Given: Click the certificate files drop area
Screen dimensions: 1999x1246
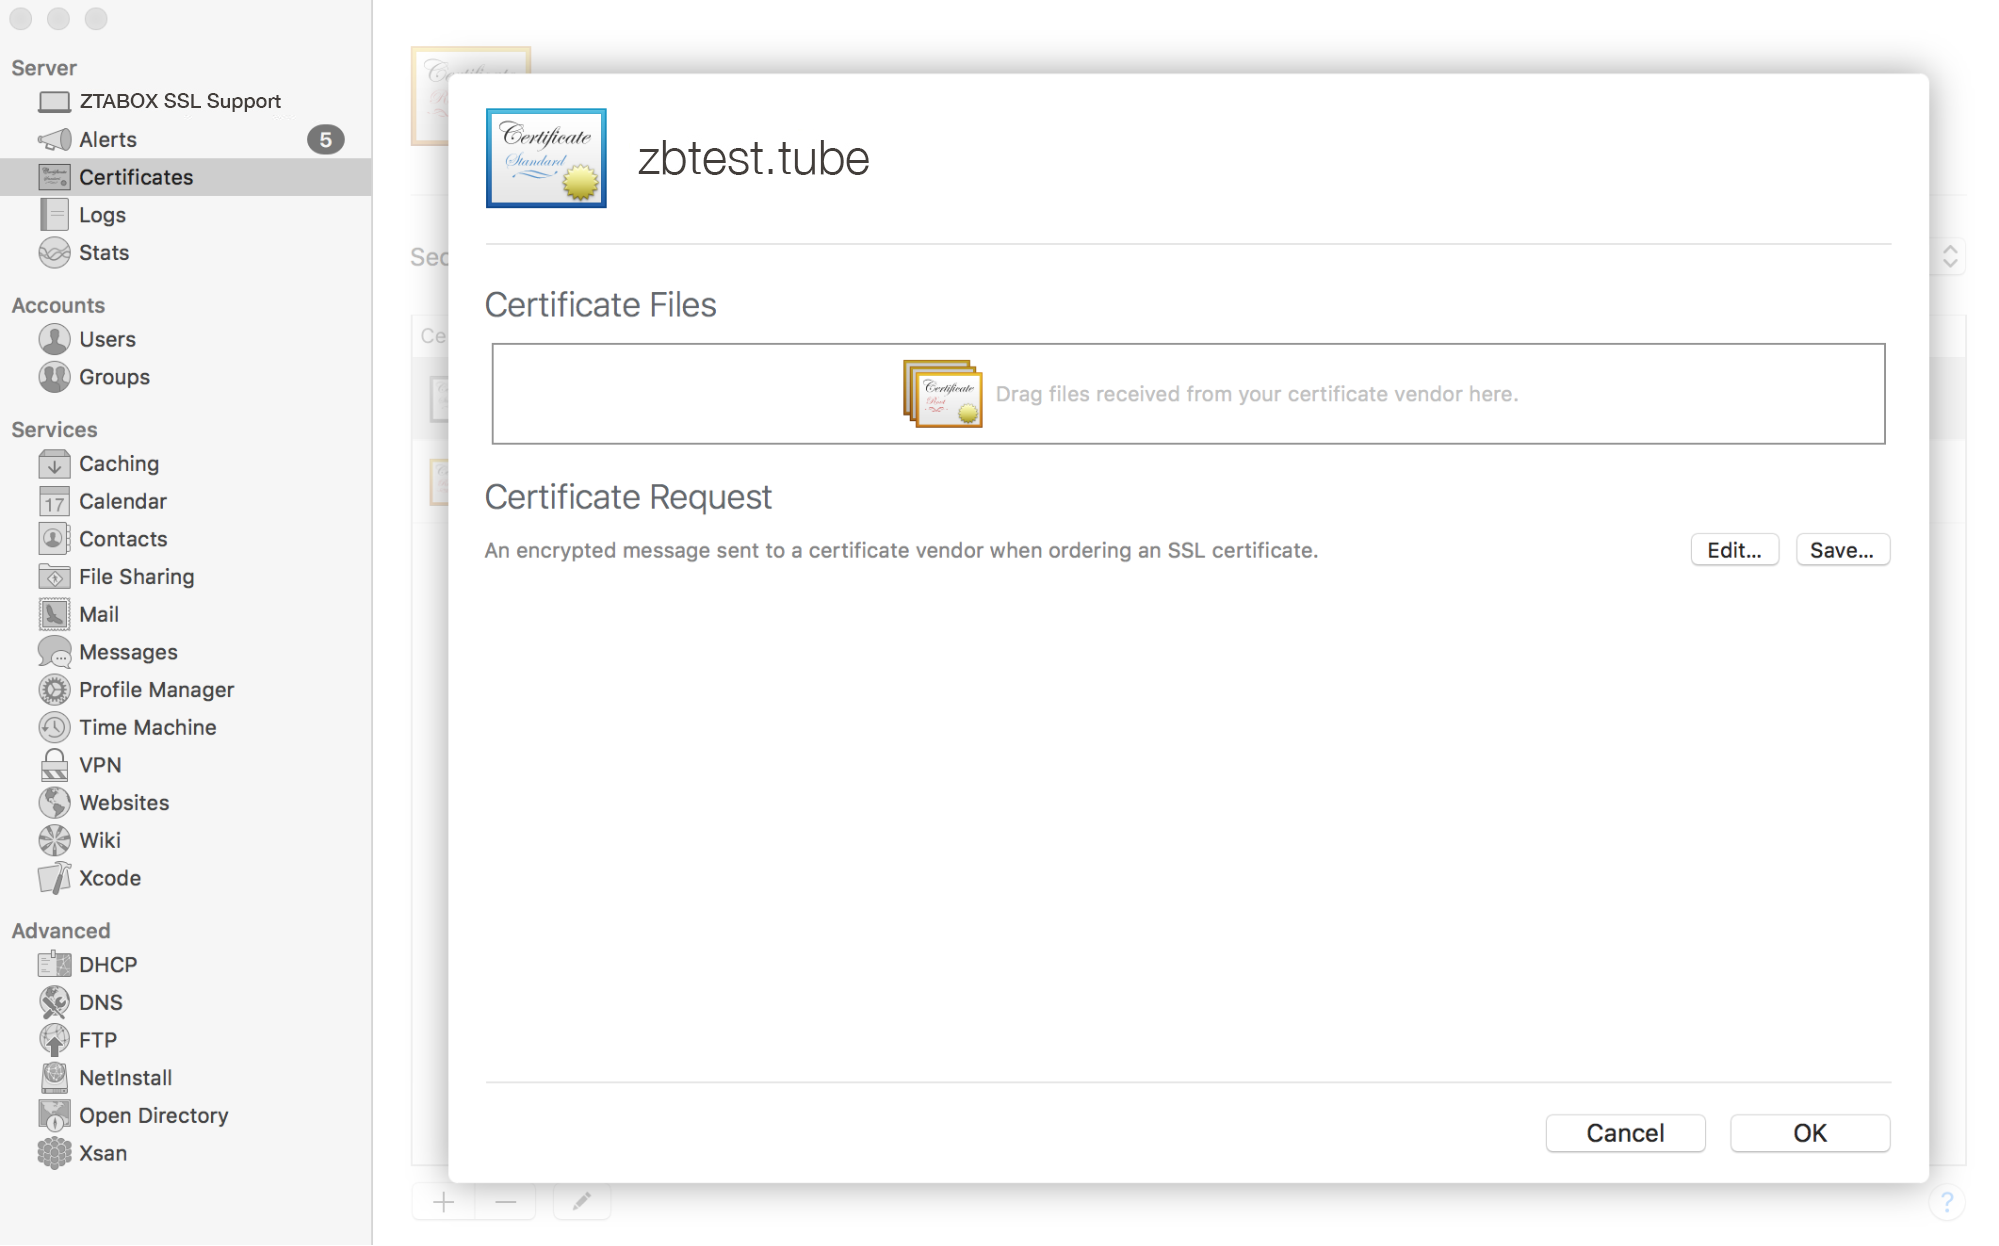Looking at the screenshot, I should click(1188, 394).
